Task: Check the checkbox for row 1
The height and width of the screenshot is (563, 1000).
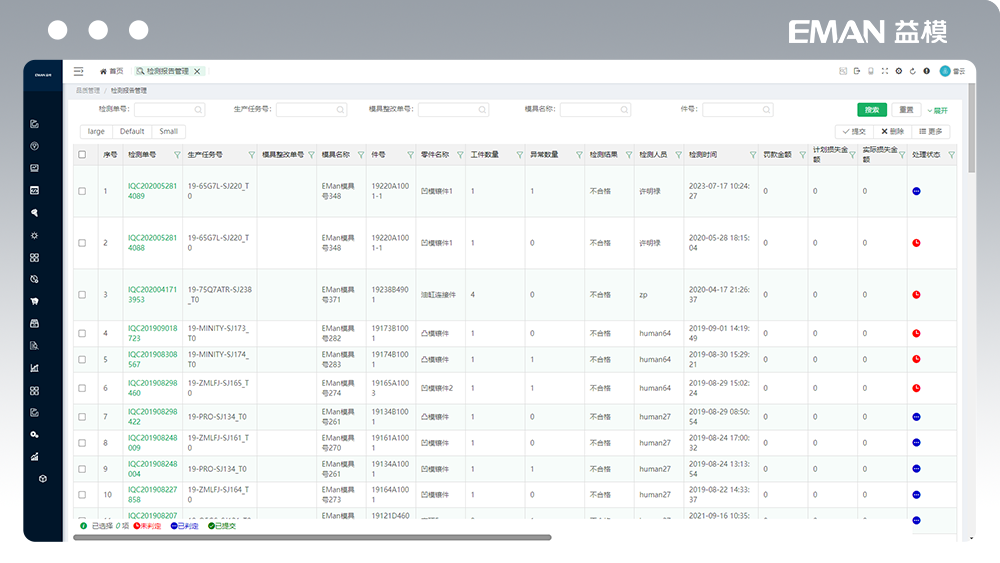Action: [82, 191]
